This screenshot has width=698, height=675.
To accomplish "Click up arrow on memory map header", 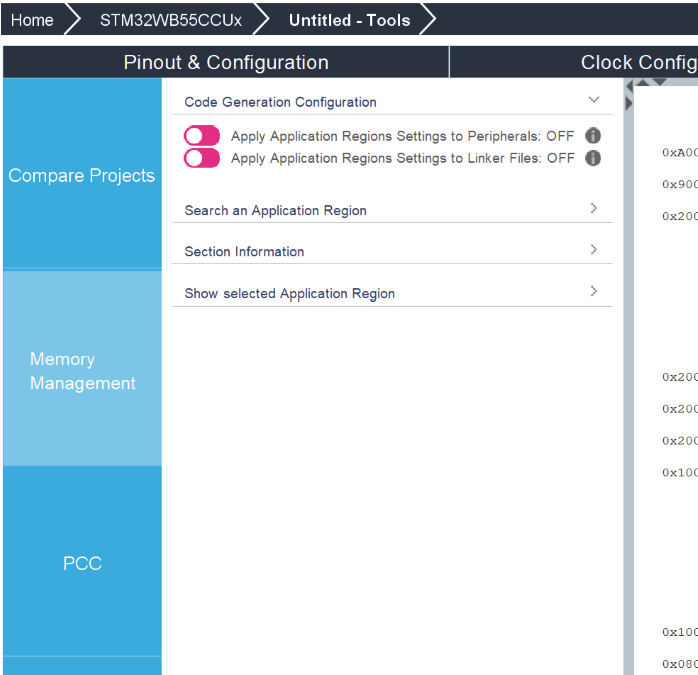I will point(642,82).
